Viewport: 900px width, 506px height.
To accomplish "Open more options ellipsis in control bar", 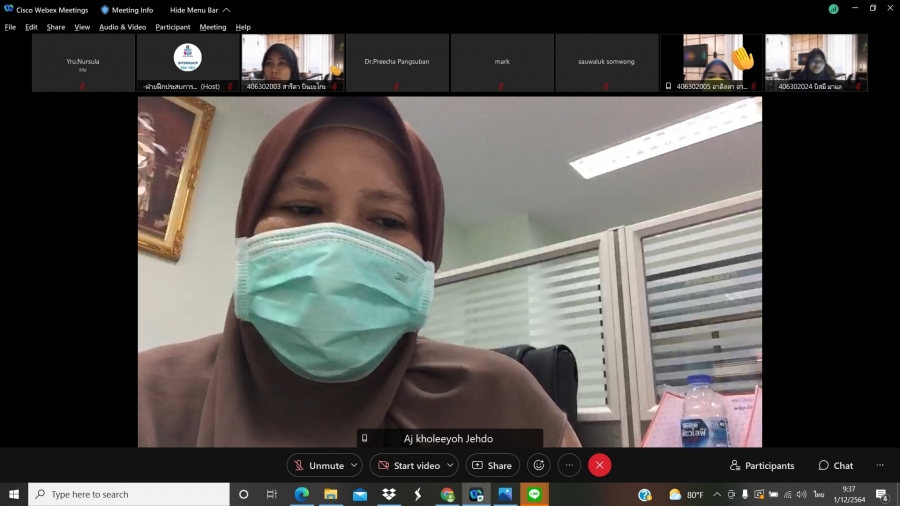I will pos(569,465).
